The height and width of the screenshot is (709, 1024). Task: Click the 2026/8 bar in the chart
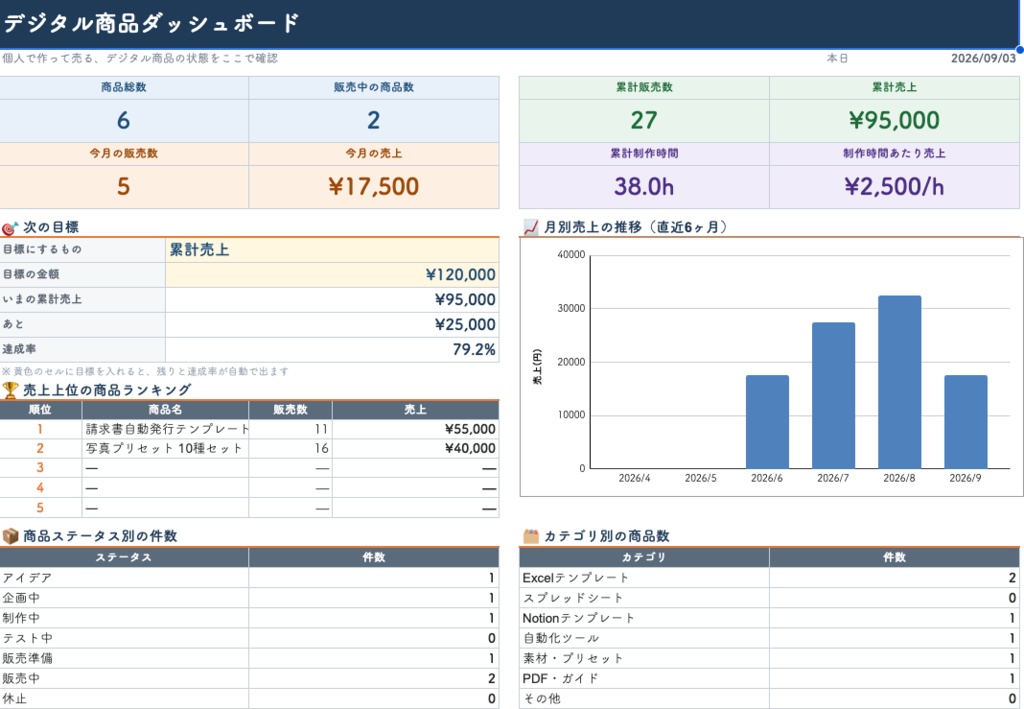(899, 382)
